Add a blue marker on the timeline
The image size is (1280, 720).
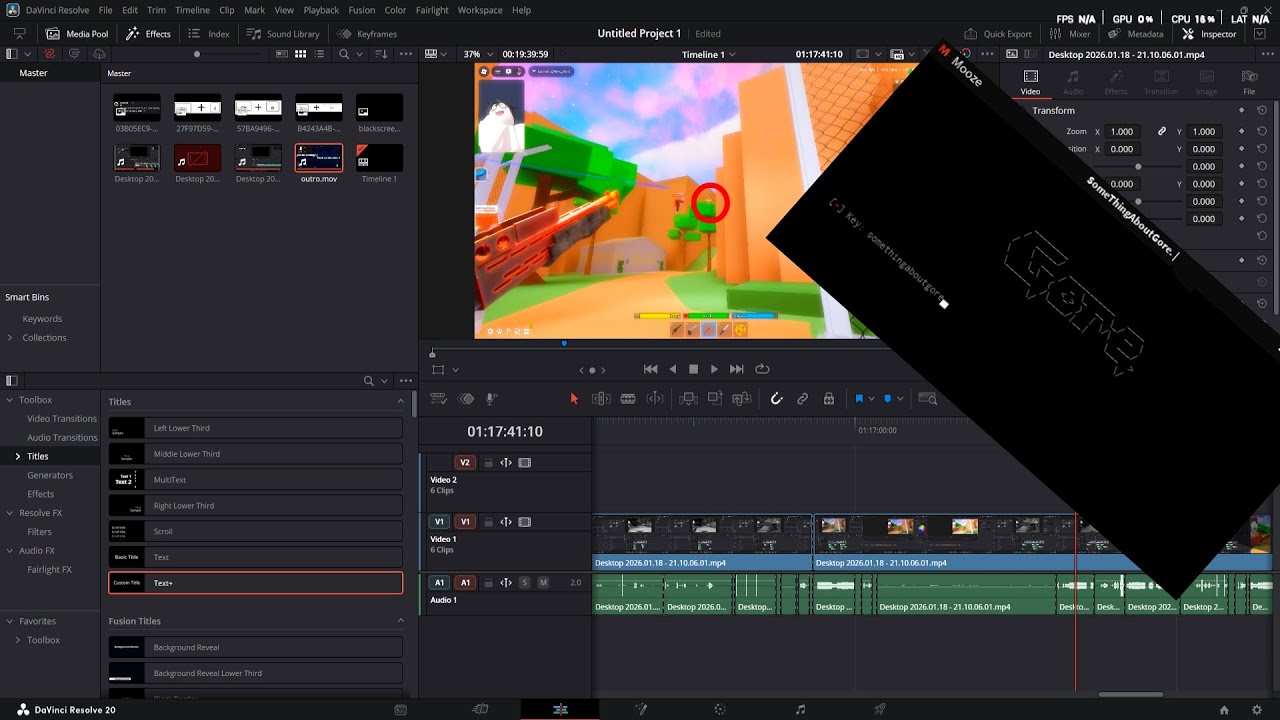click(887, 399)
